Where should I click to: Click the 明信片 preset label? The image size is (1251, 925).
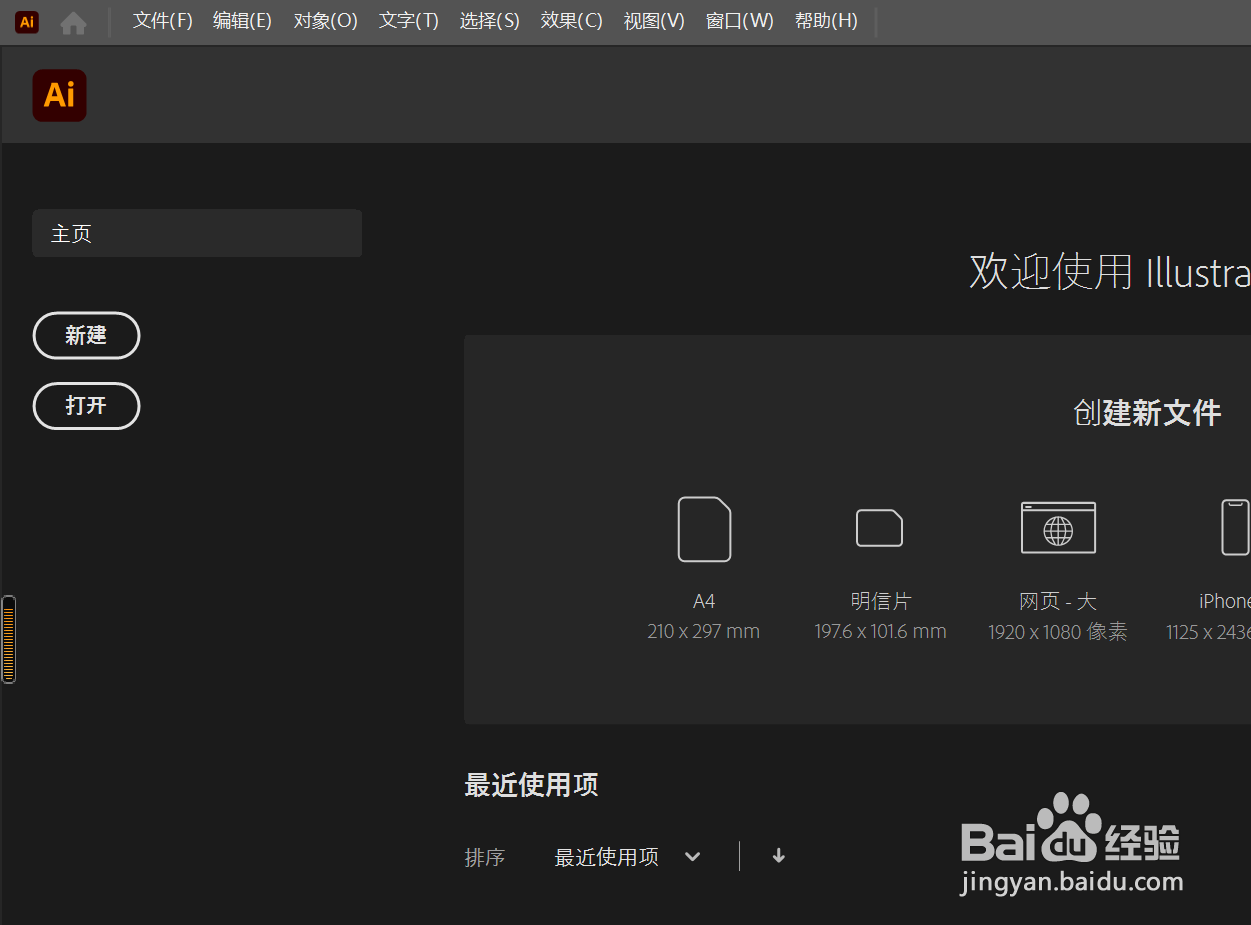point(881,601)
